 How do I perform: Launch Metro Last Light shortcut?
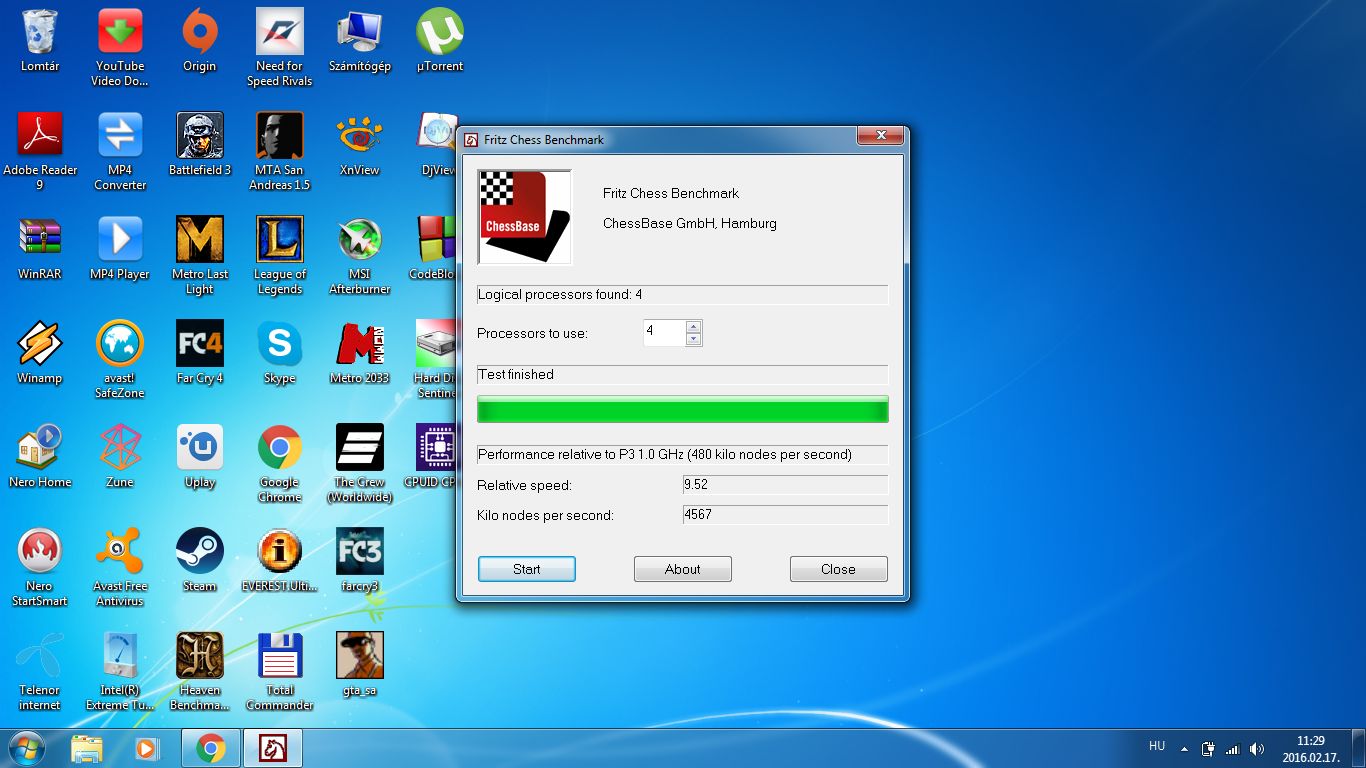200,255
